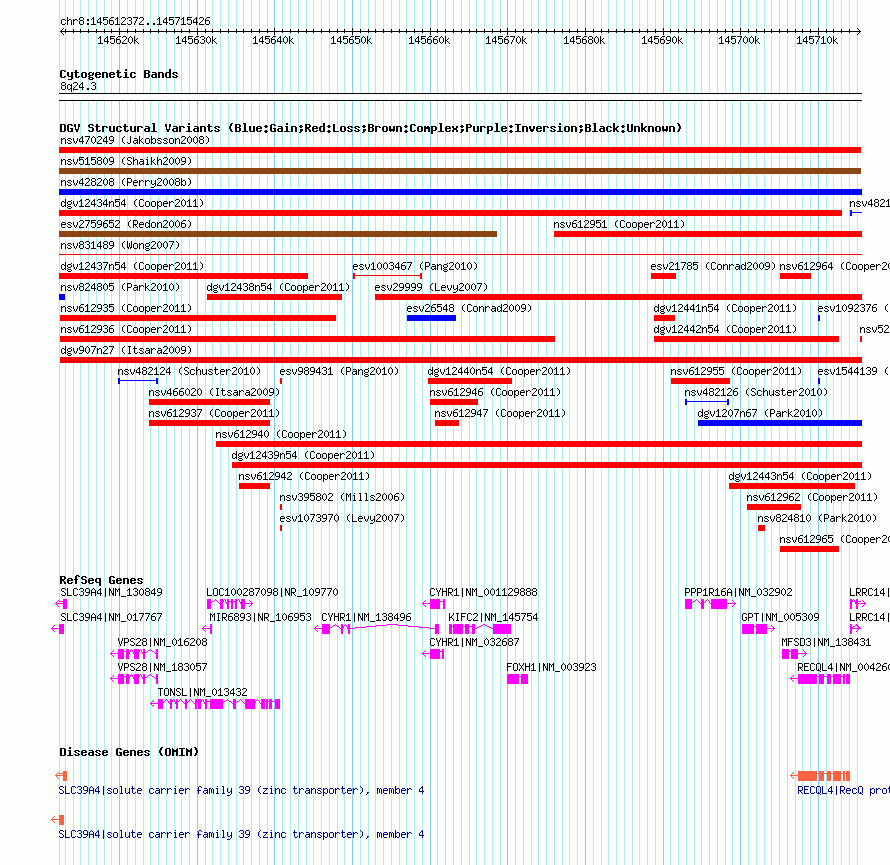Viewport: 890px width, 865px height.
Task: Open the Disease Genes (OMIM) track title
Action: click(x=129, y=752)
